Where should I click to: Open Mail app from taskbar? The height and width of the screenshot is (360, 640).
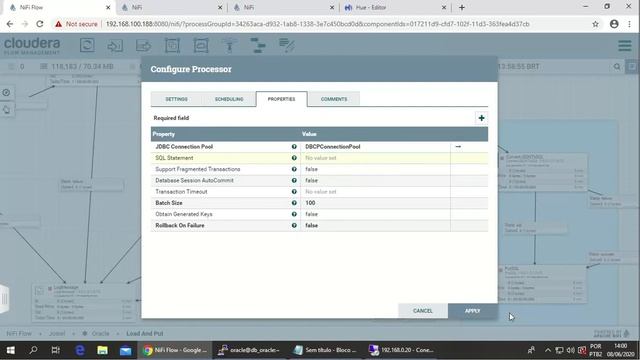point(125,350)
